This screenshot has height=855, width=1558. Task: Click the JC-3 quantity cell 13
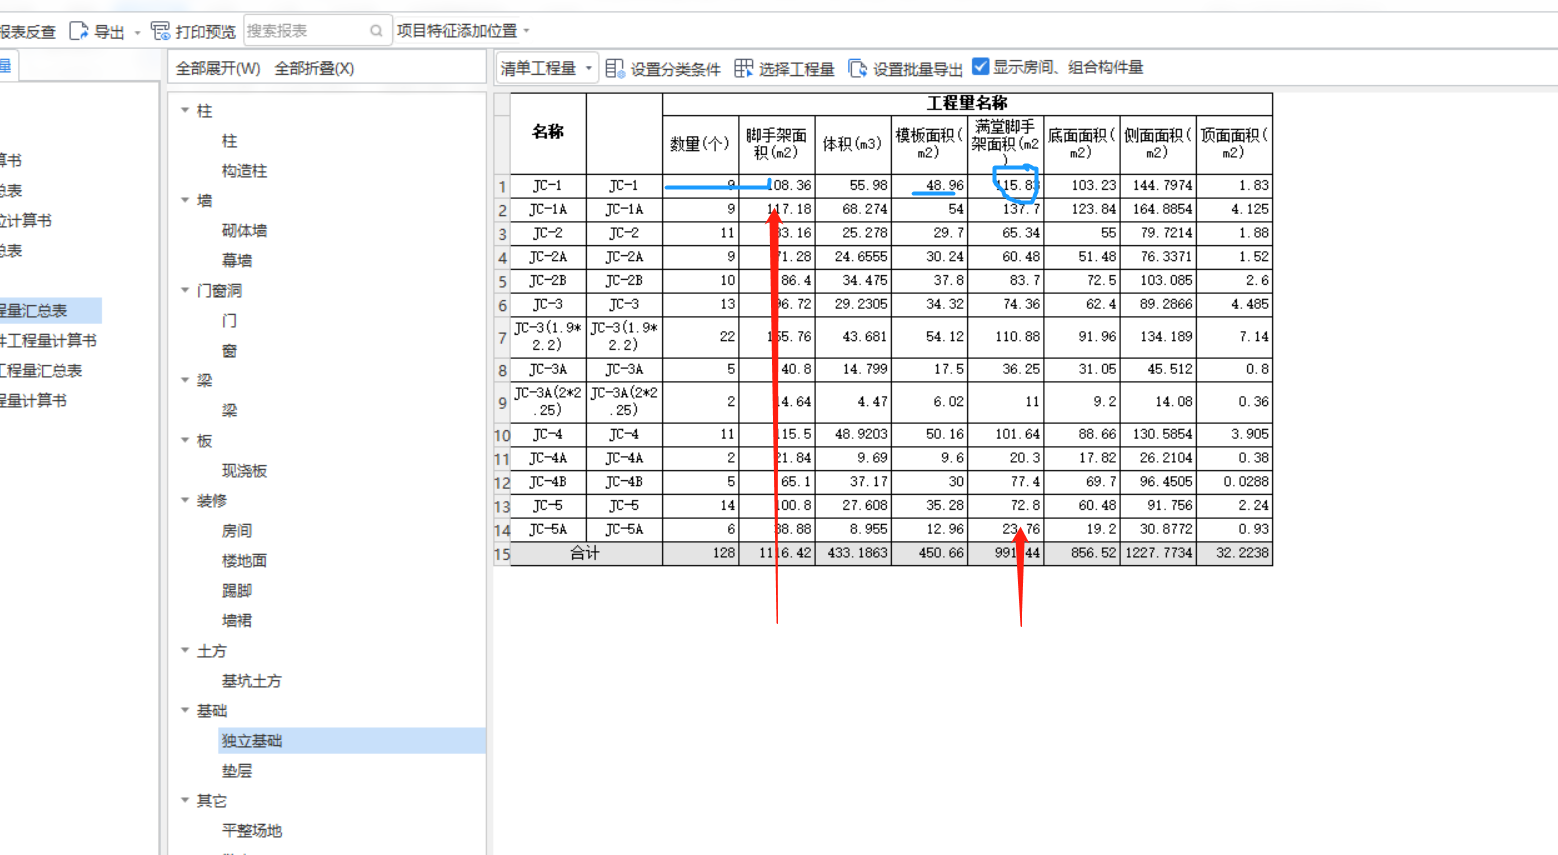[x=700, y=305]
